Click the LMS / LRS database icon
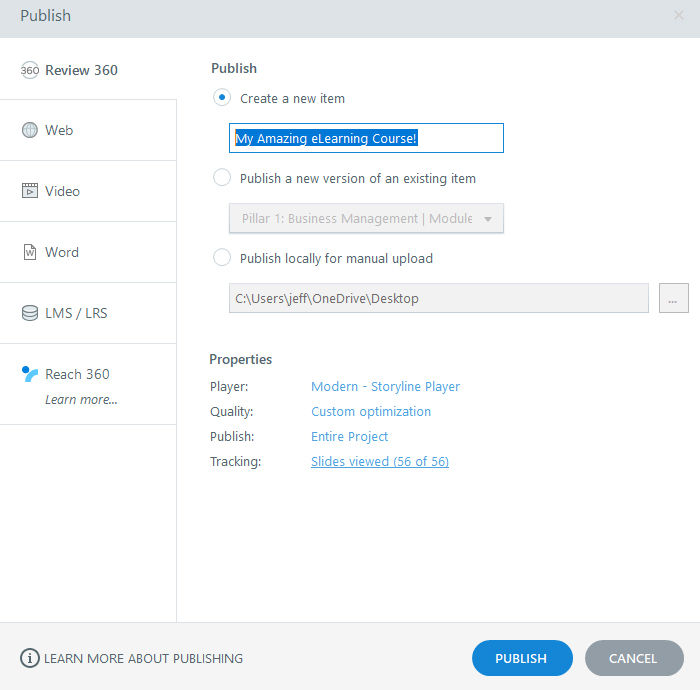The width and height of the screenshot is (700, 690). [30, 313]
